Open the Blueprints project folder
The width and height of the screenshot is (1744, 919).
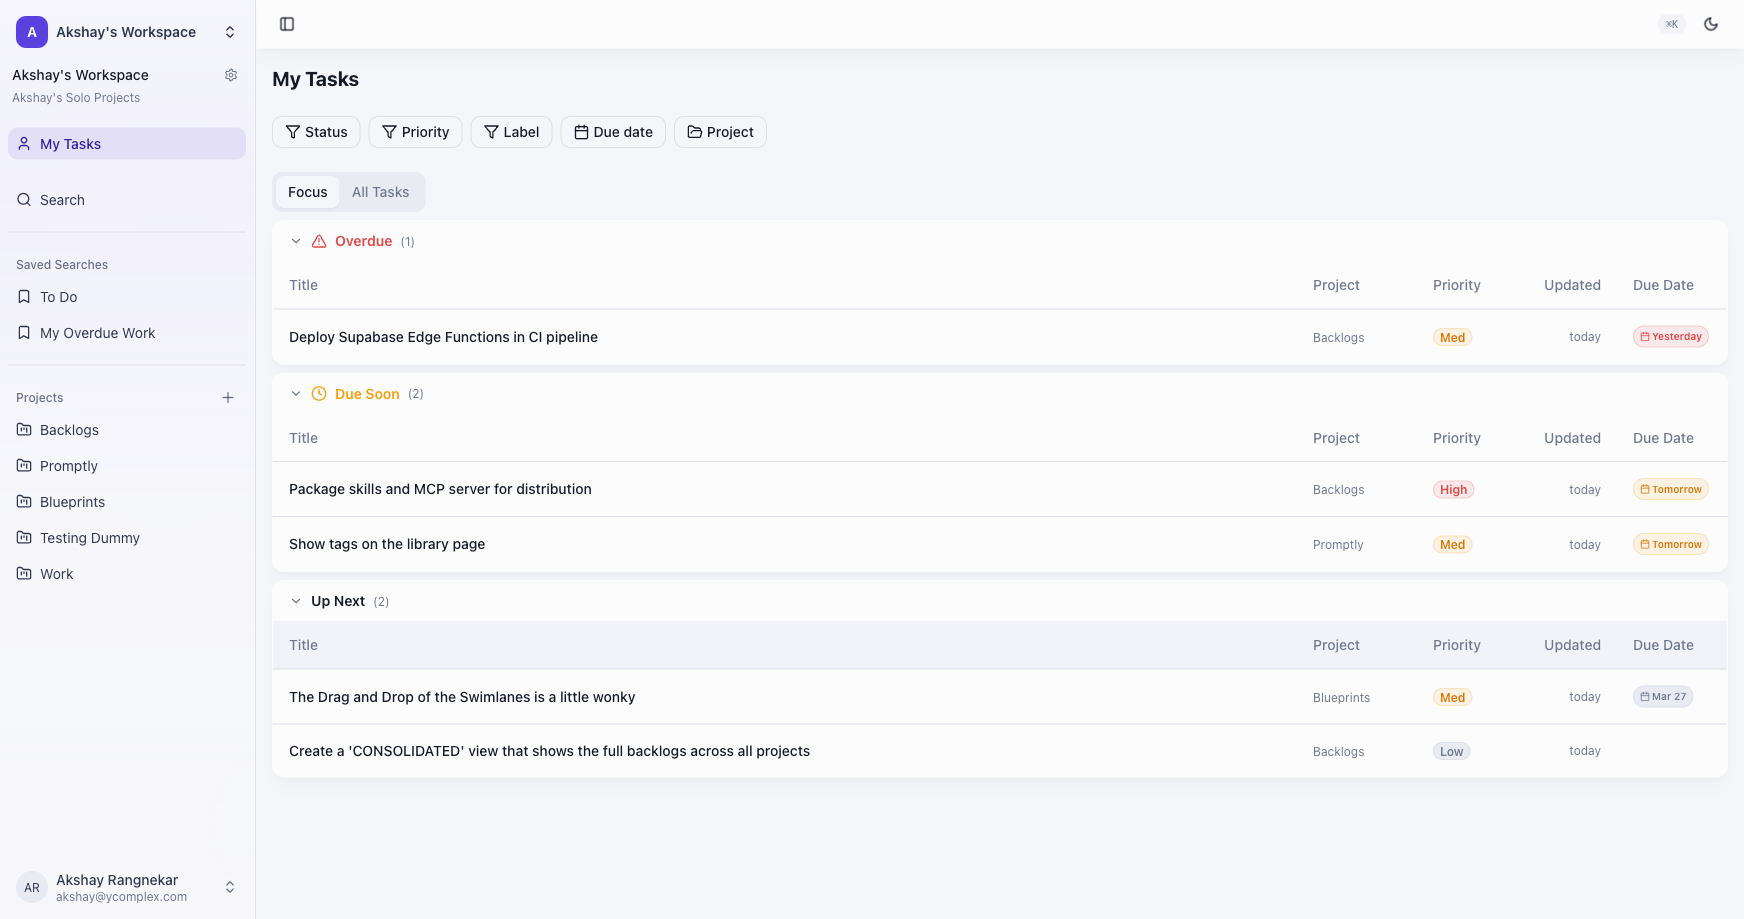(72, 502)
